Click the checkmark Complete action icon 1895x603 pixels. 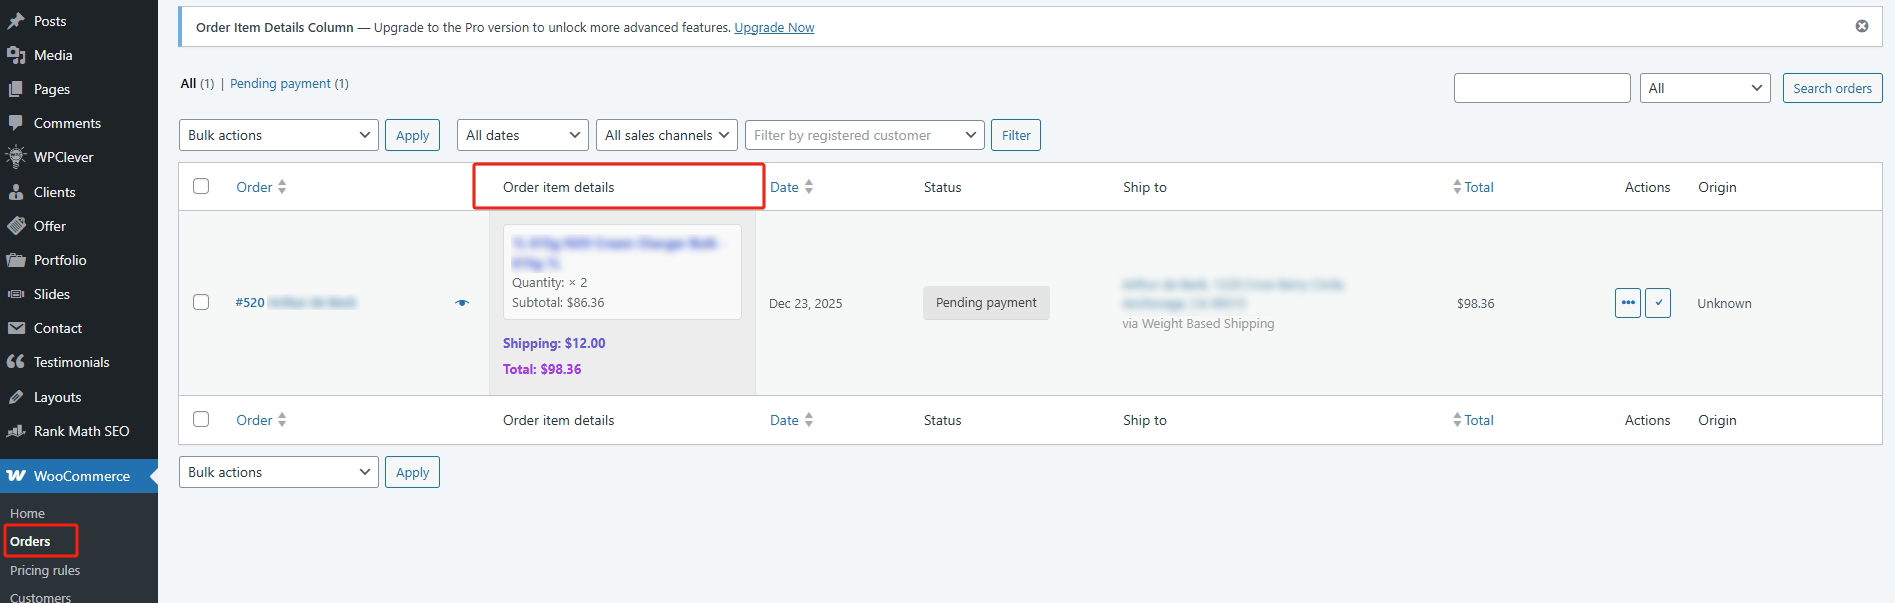point(1658,303)
